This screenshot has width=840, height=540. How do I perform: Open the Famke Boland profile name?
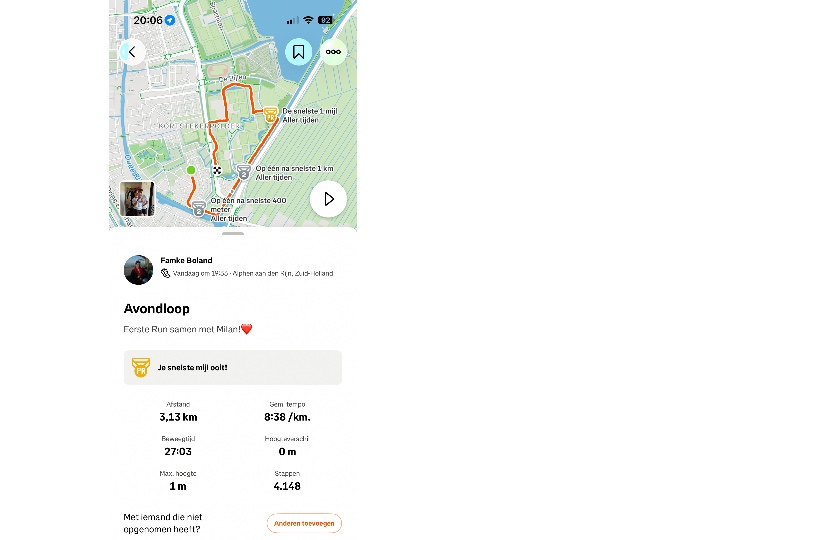pyautogui.click(x=186, y=260)
